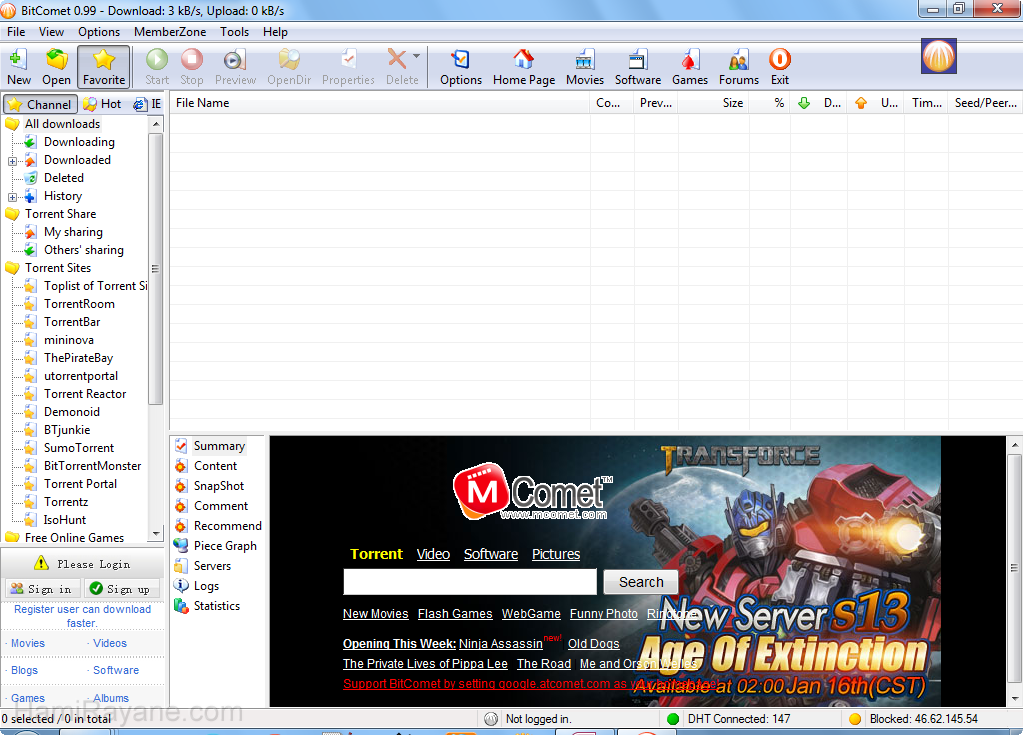The height and width of the screenshot is (735, 1023).
Task: Open the Summary detail tab
Action: click(219, 446)
